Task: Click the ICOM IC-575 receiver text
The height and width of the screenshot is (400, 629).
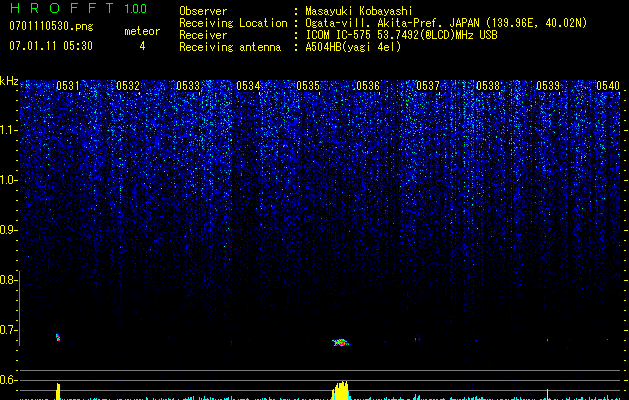Action: [401, 35]
